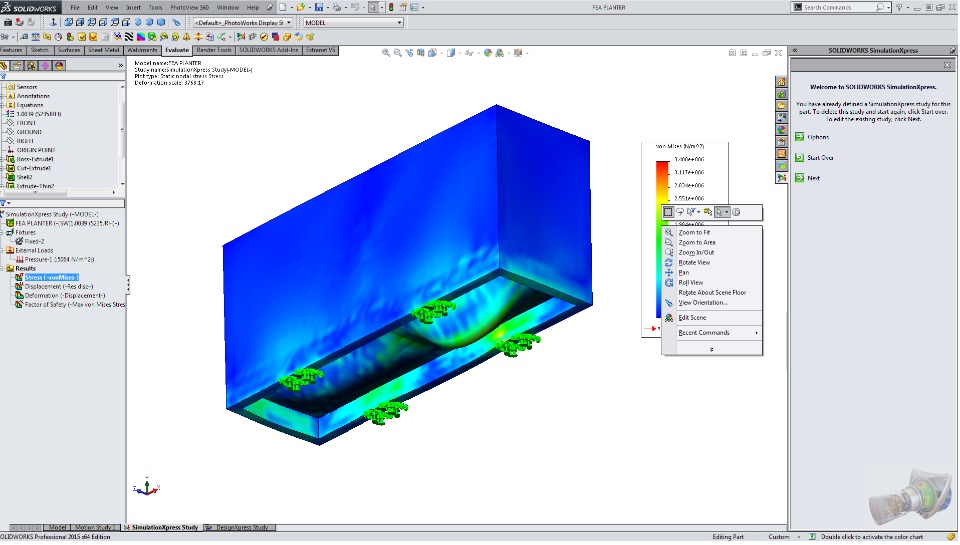Open Recent Commands submenu
Image resolution: width=960 pixels, height=545 pixels.
(712, 333)
